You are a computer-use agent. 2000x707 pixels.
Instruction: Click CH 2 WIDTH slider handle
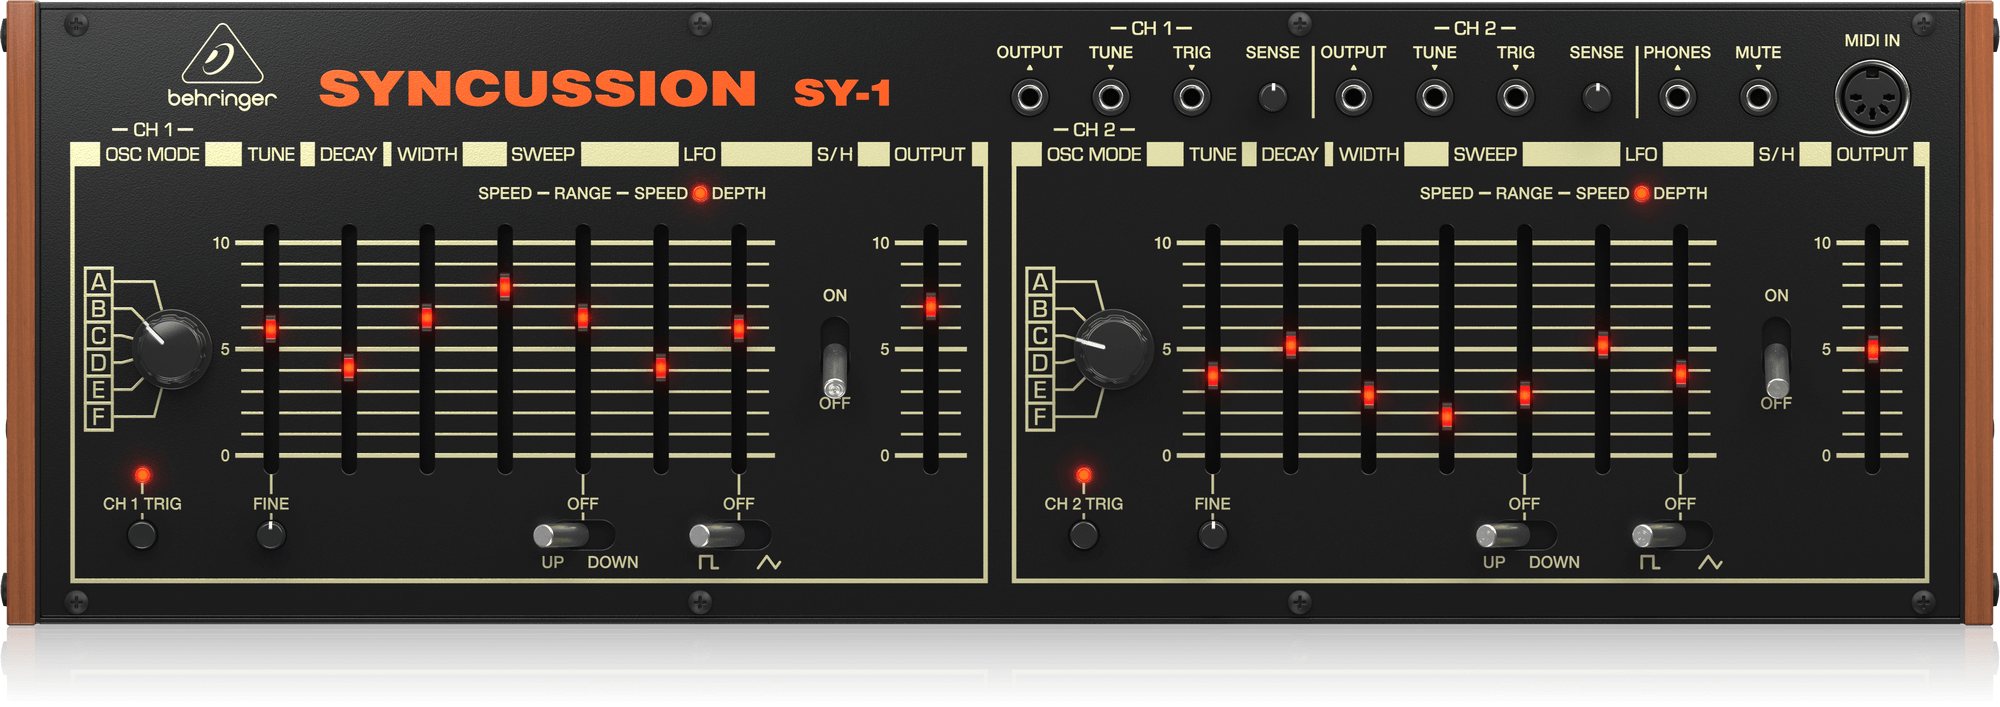click(1369, 395)
